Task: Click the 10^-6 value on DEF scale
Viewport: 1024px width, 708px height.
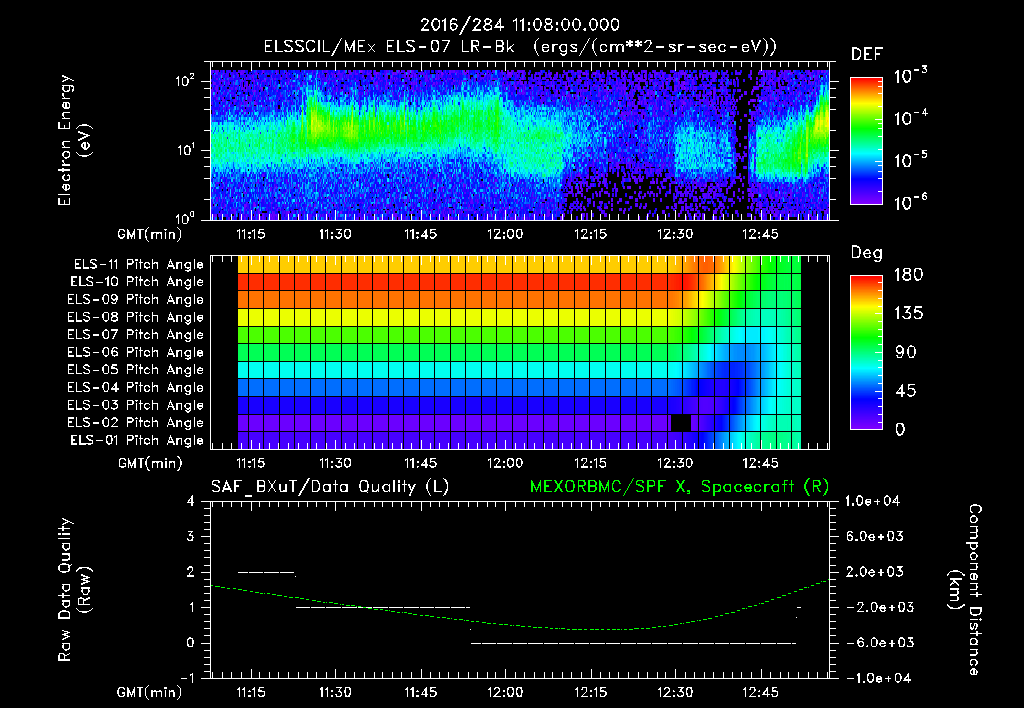Action: coord(910,202)
